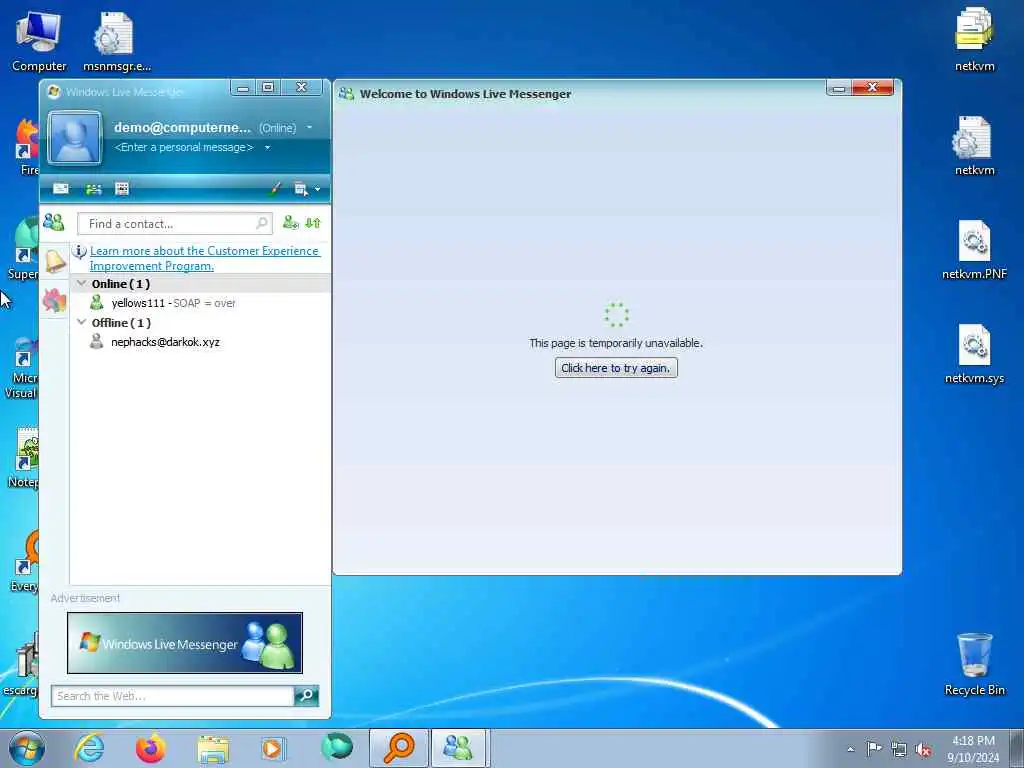Select the msnmsgr.e... desktop icon
The image size is (1024, 768).
[116, 41]
